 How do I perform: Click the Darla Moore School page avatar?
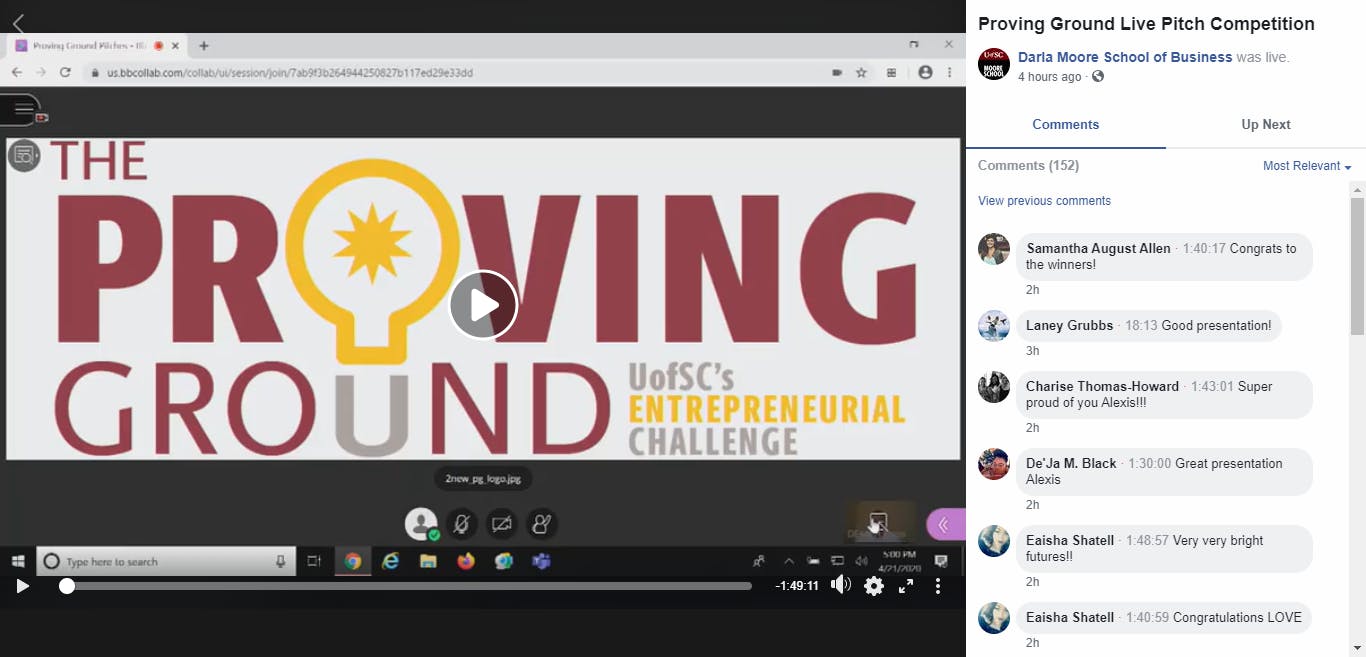pyautogui.click(x=994, y=64)
